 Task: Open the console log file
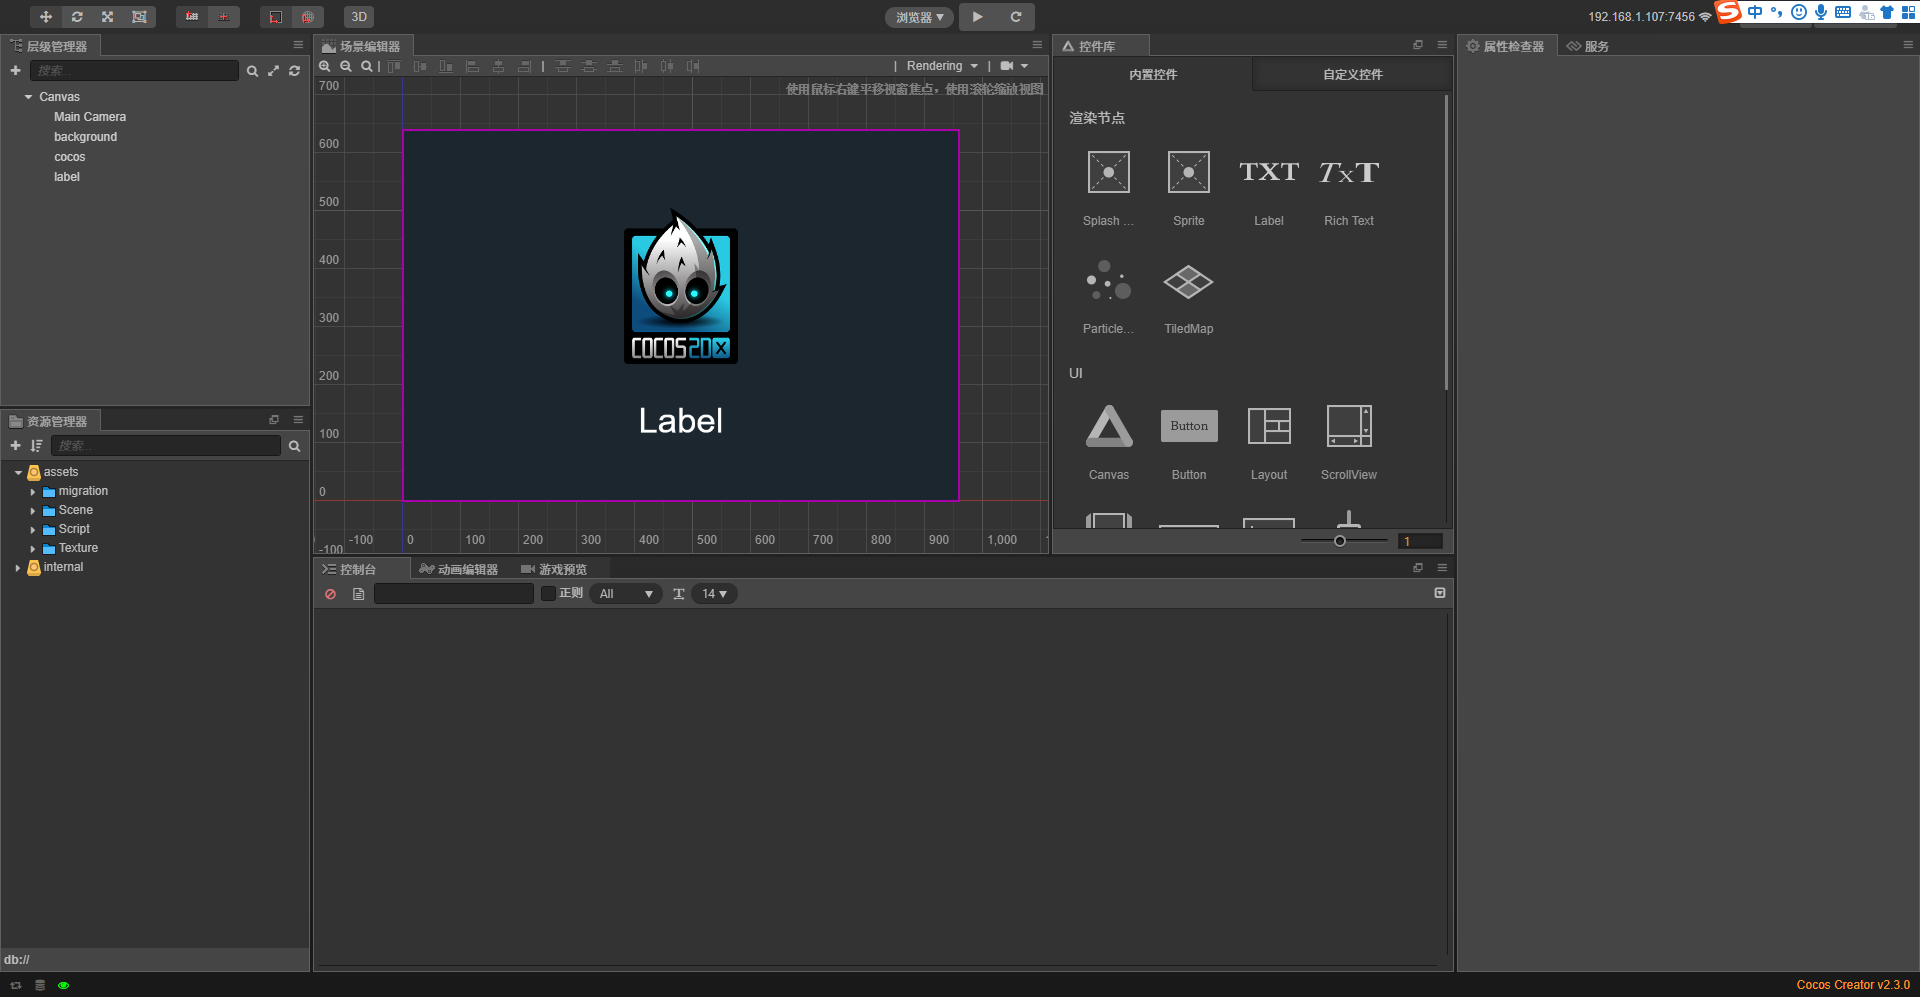coord(358,594)
